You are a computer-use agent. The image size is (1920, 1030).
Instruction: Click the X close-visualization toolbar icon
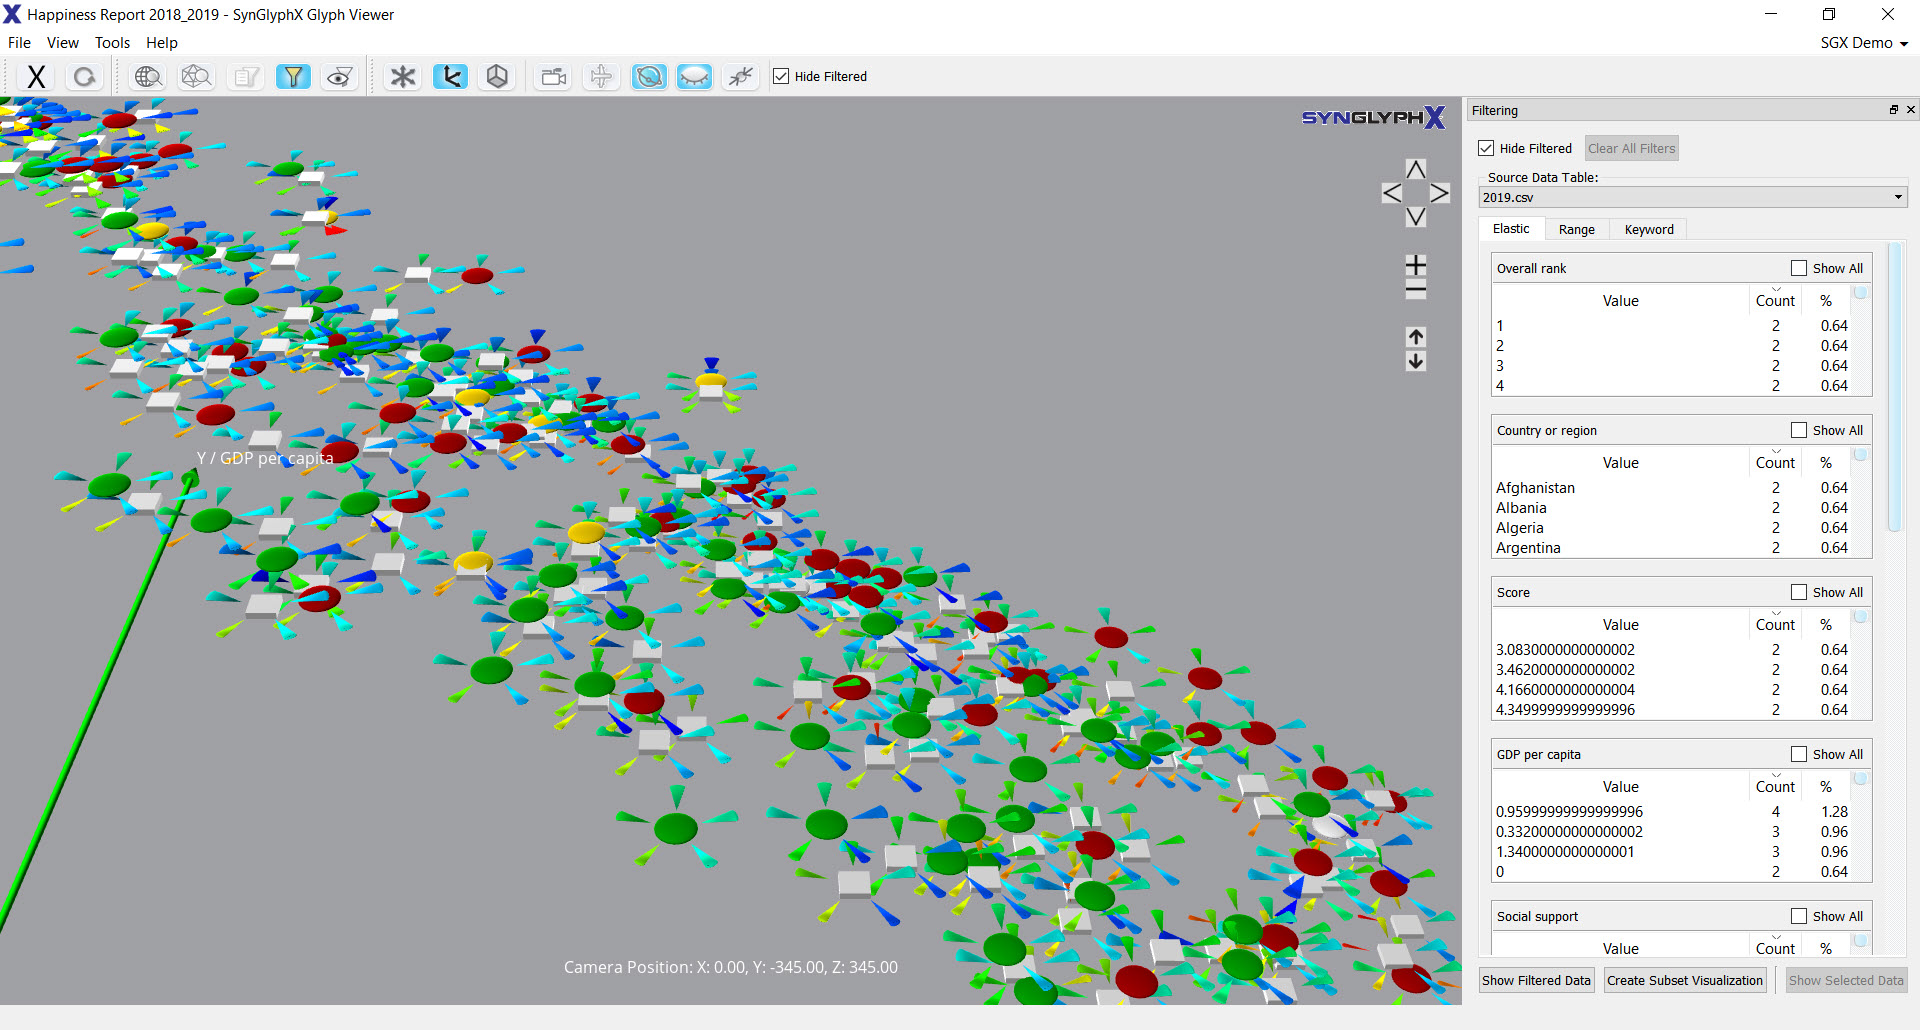coord(36,77)
